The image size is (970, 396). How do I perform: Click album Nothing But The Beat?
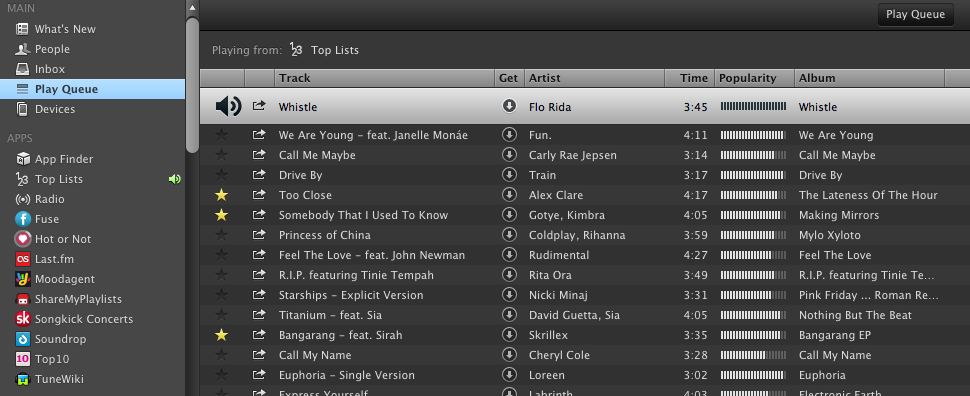click(x=856, y=315)
